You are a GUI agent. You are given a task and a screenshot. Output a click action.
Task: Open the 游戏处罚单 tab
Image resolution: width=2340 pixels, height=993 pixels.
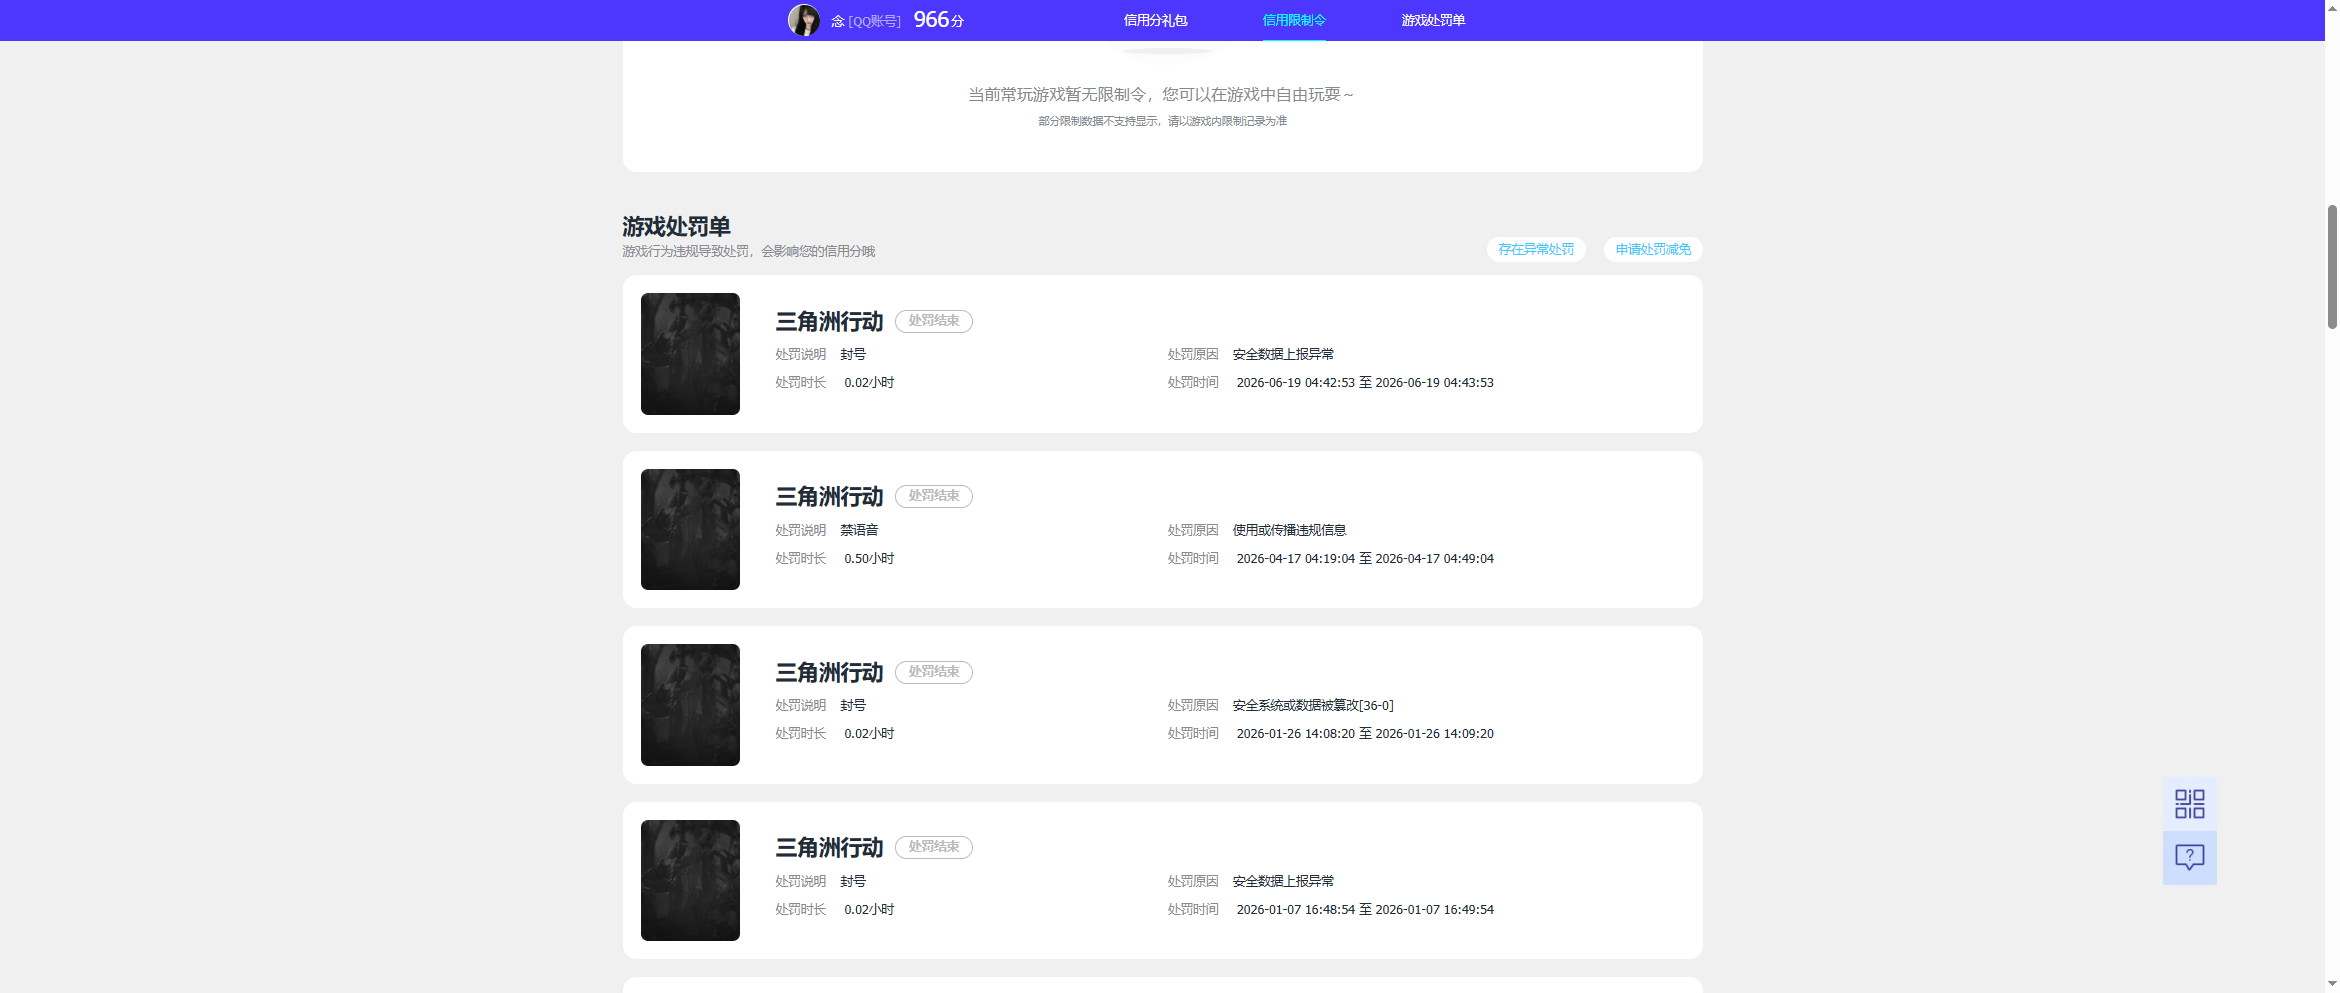click(1433, 20)
